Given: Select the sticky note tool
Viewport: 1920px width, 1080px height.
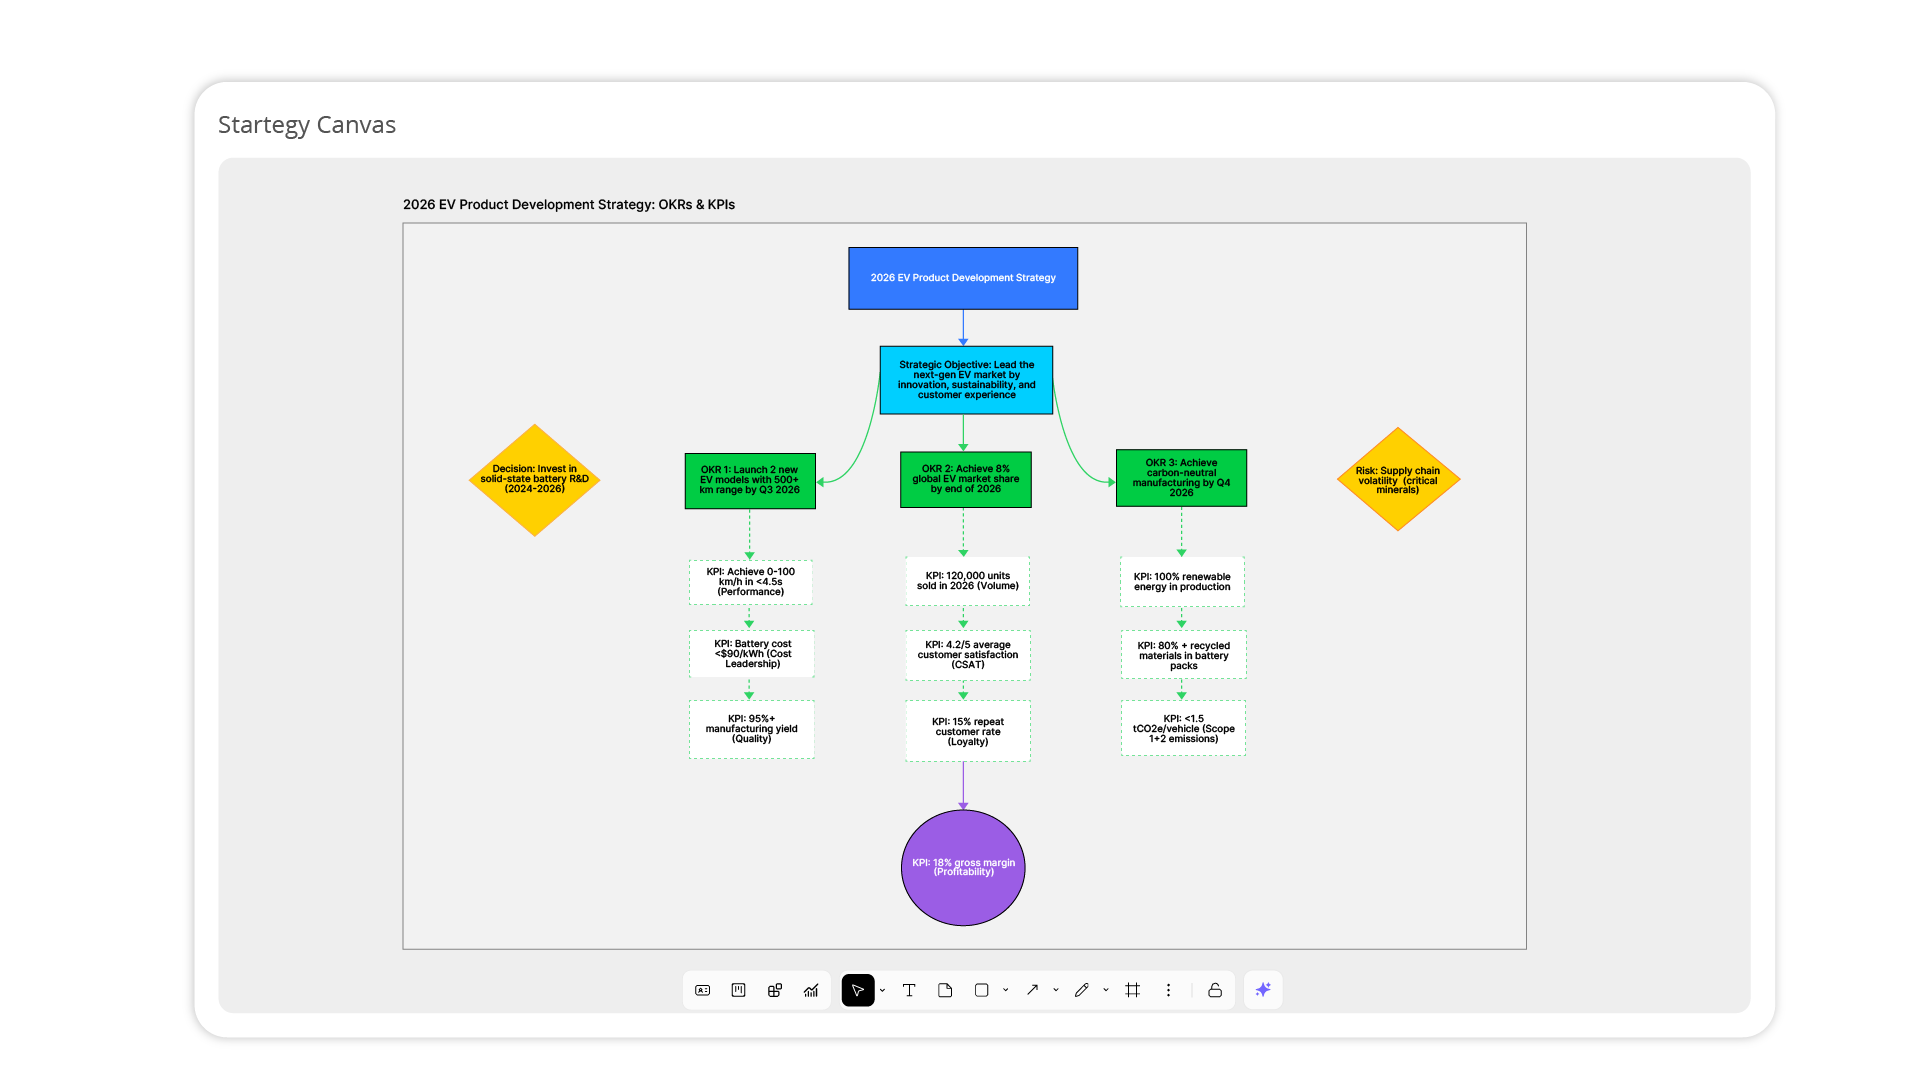Looking at the screenshot, I should [945, 990].
